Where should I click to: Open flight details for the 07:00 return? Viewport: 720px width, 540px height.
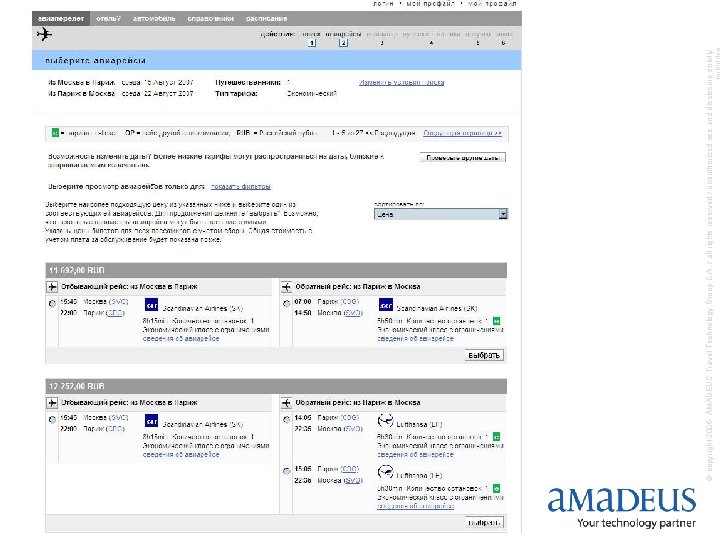pos(415,338)
